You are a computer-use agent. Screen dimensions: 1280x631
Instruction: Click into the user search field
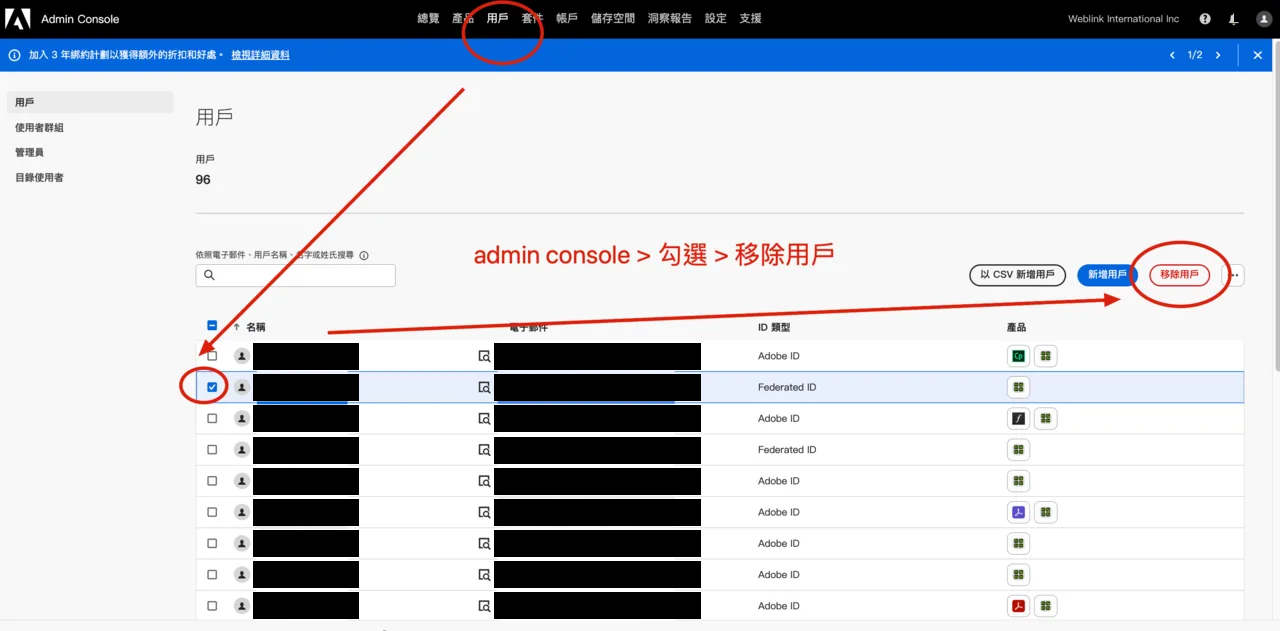[x=296, y=275]
